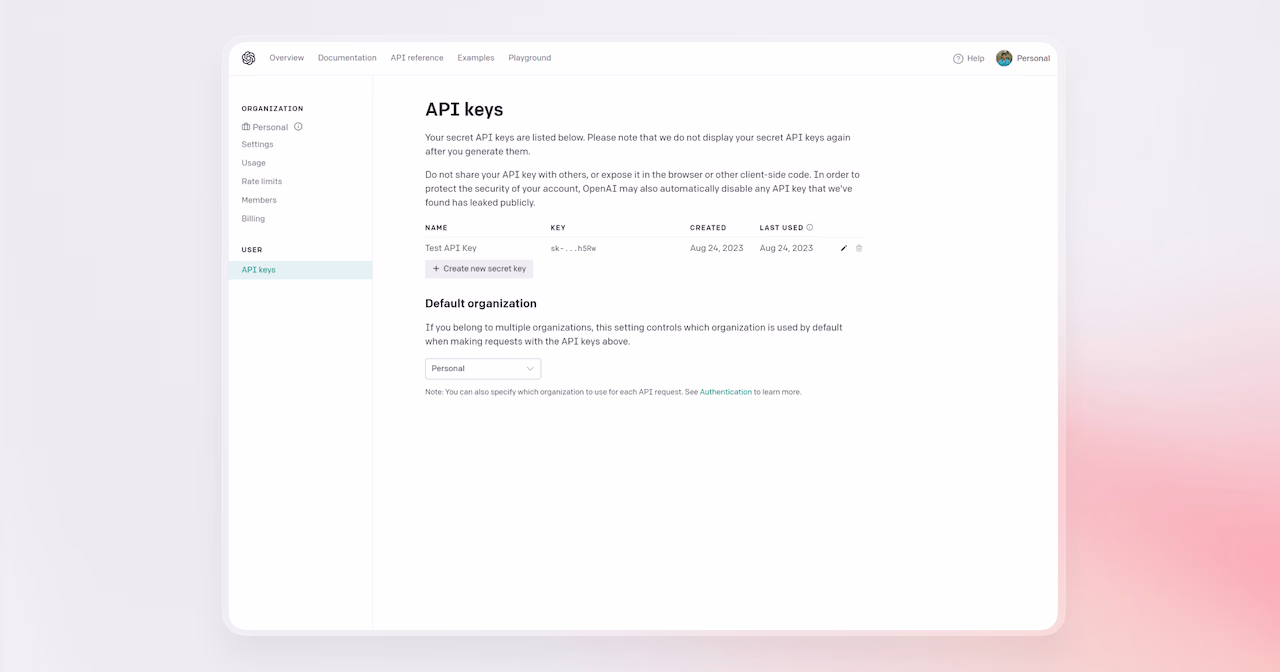The height and width of the screenshot is (672, 1280).
Task: Click the CREATED column header
Action: [708, 228]
